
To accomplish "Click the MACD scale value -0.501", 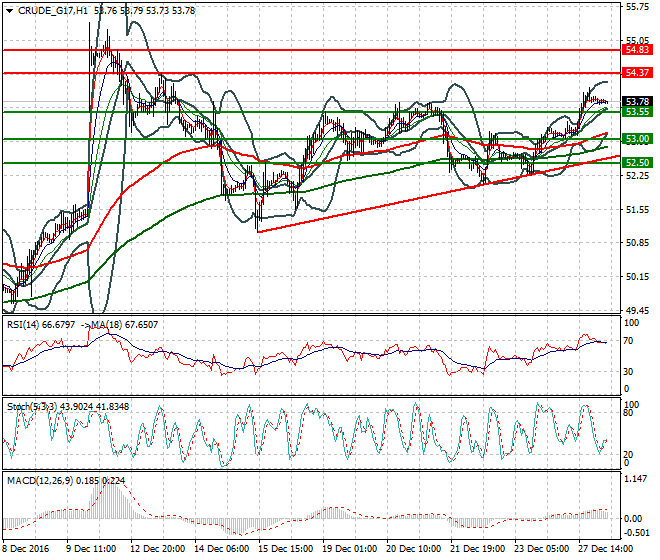I will pos(636,533).
